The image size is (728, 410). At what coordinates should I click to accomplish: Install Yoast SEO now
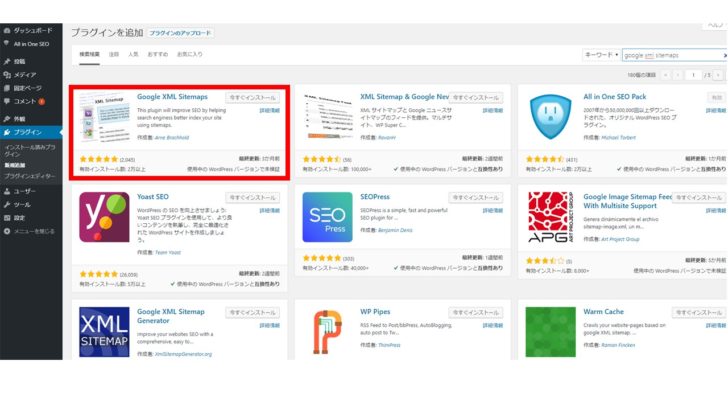(x=253, y=197)
